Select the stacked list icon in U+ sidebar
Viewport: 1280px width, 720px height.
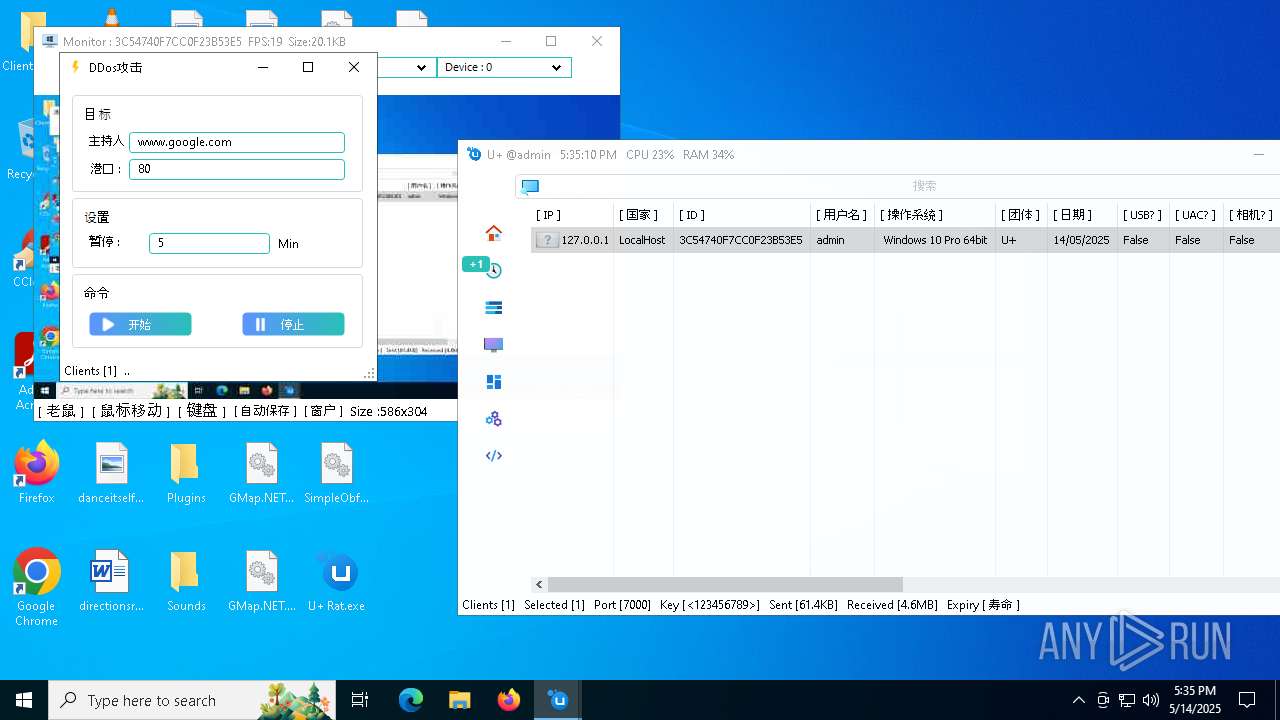[x=493, y=308]
